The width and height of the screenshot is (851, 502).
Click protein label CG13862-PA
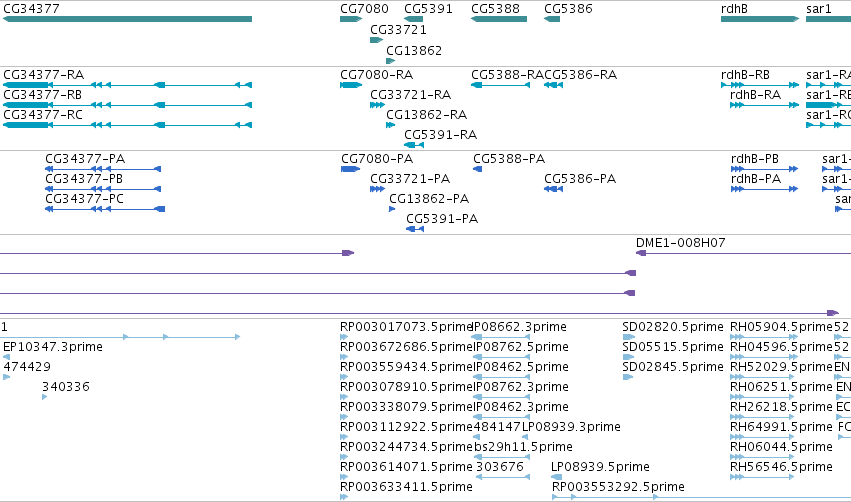pos(429,199)
